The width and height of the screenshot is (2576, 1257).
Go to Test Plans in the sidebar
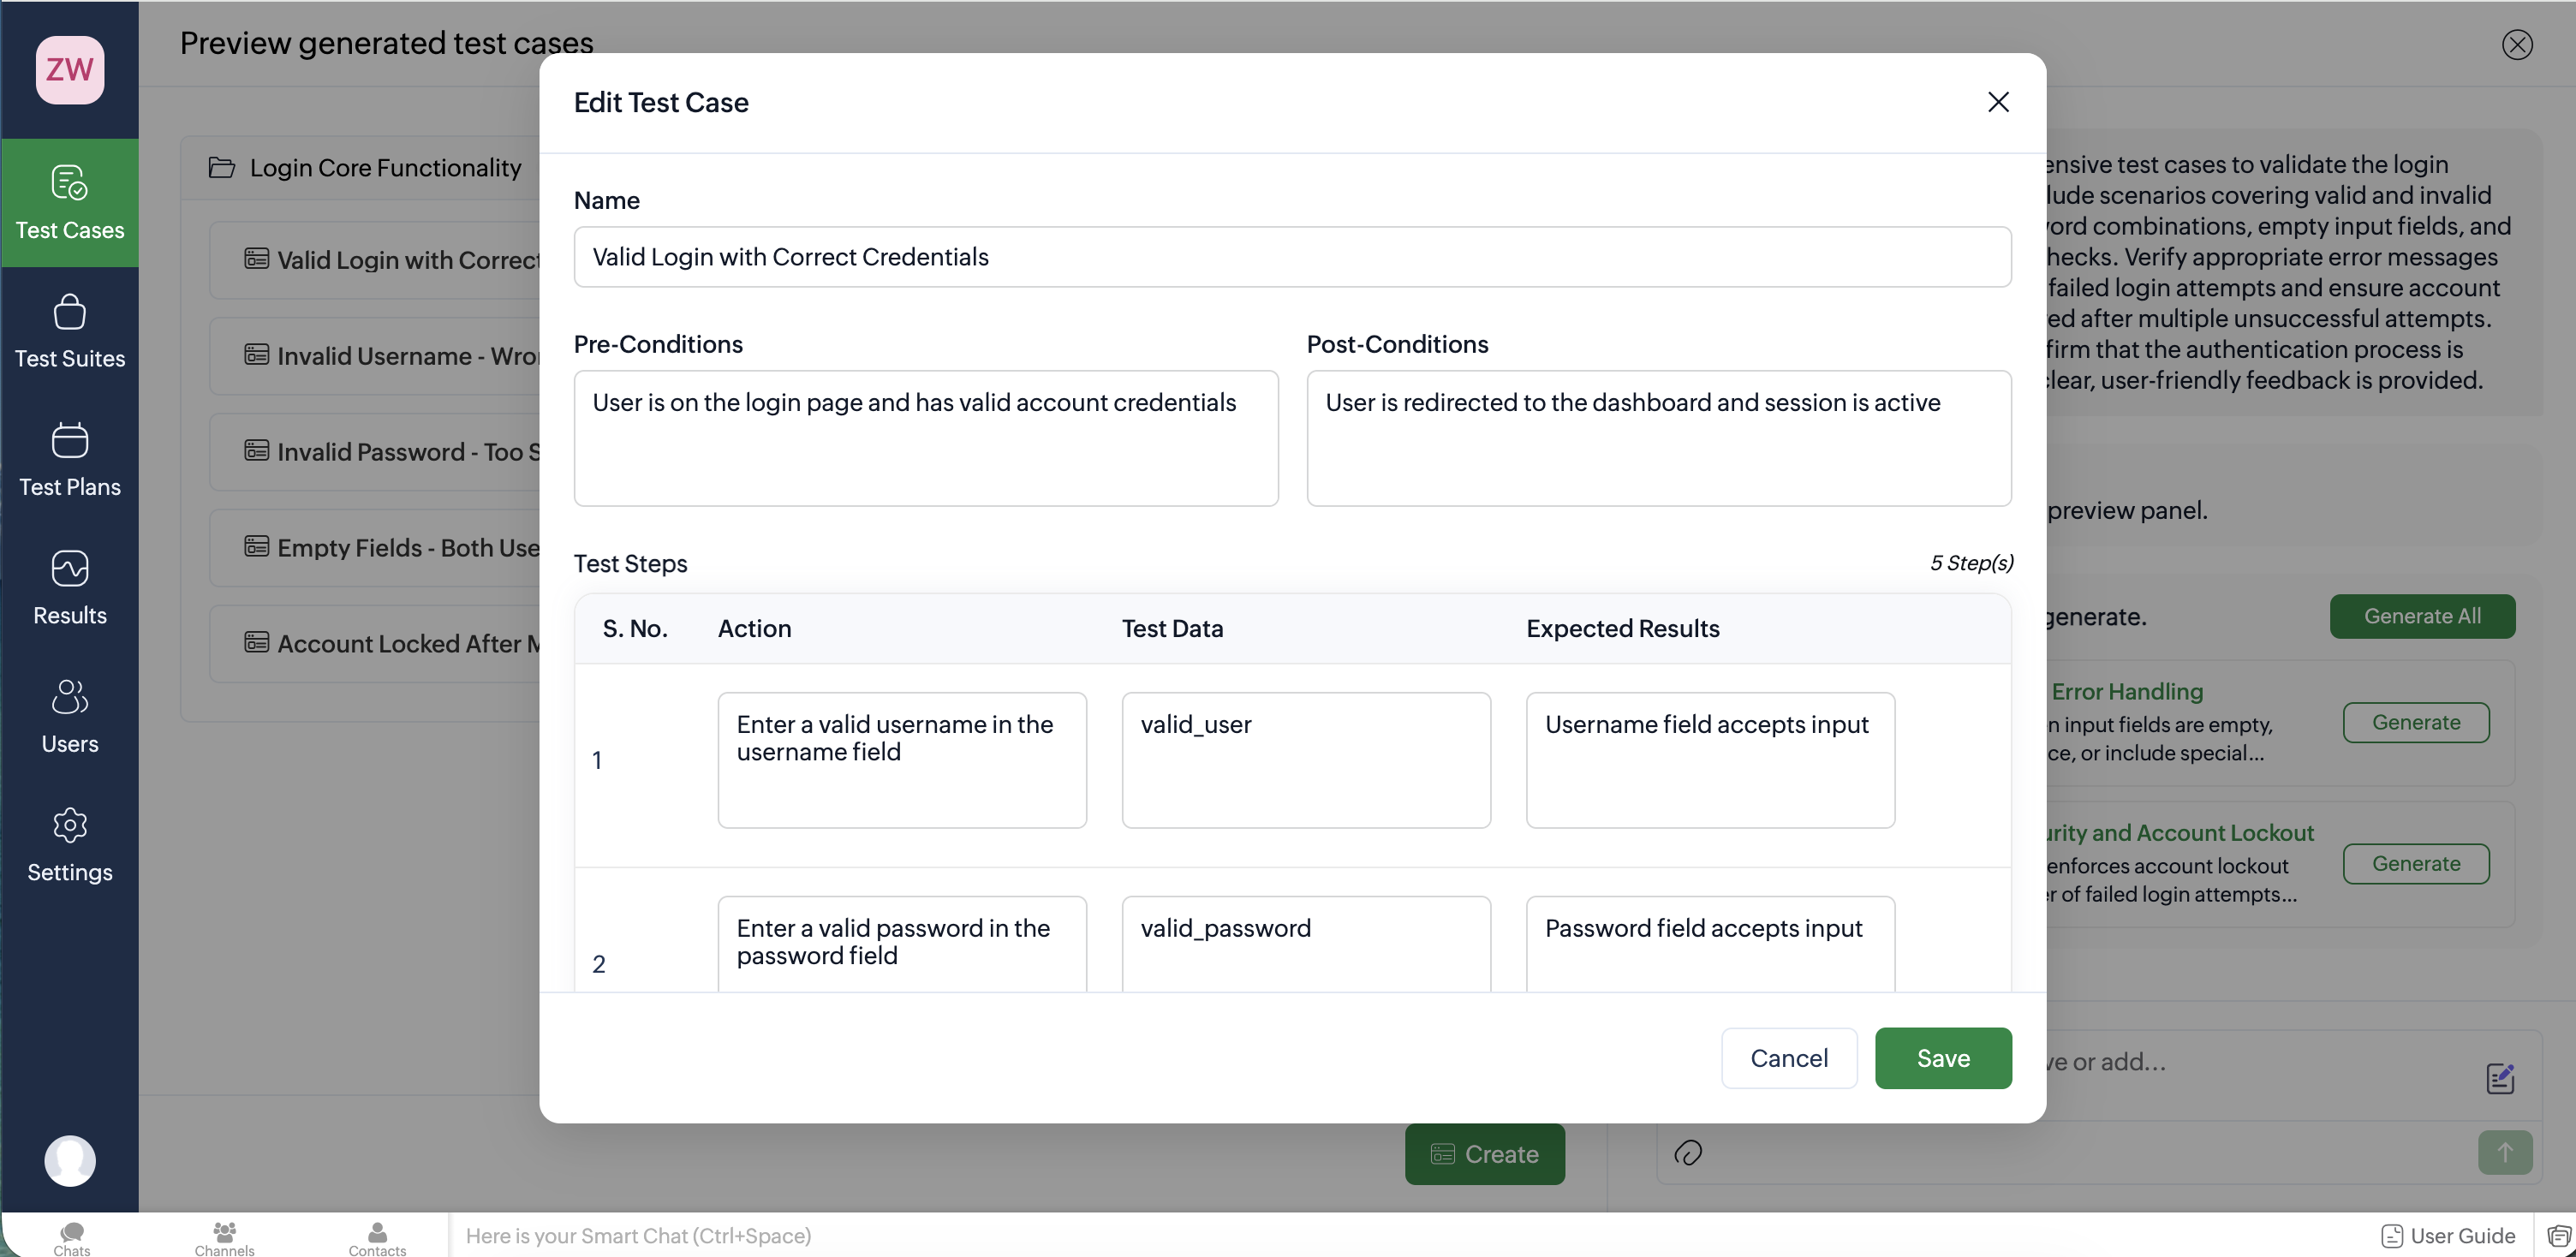pyautogui.click(x=70, y=460)
